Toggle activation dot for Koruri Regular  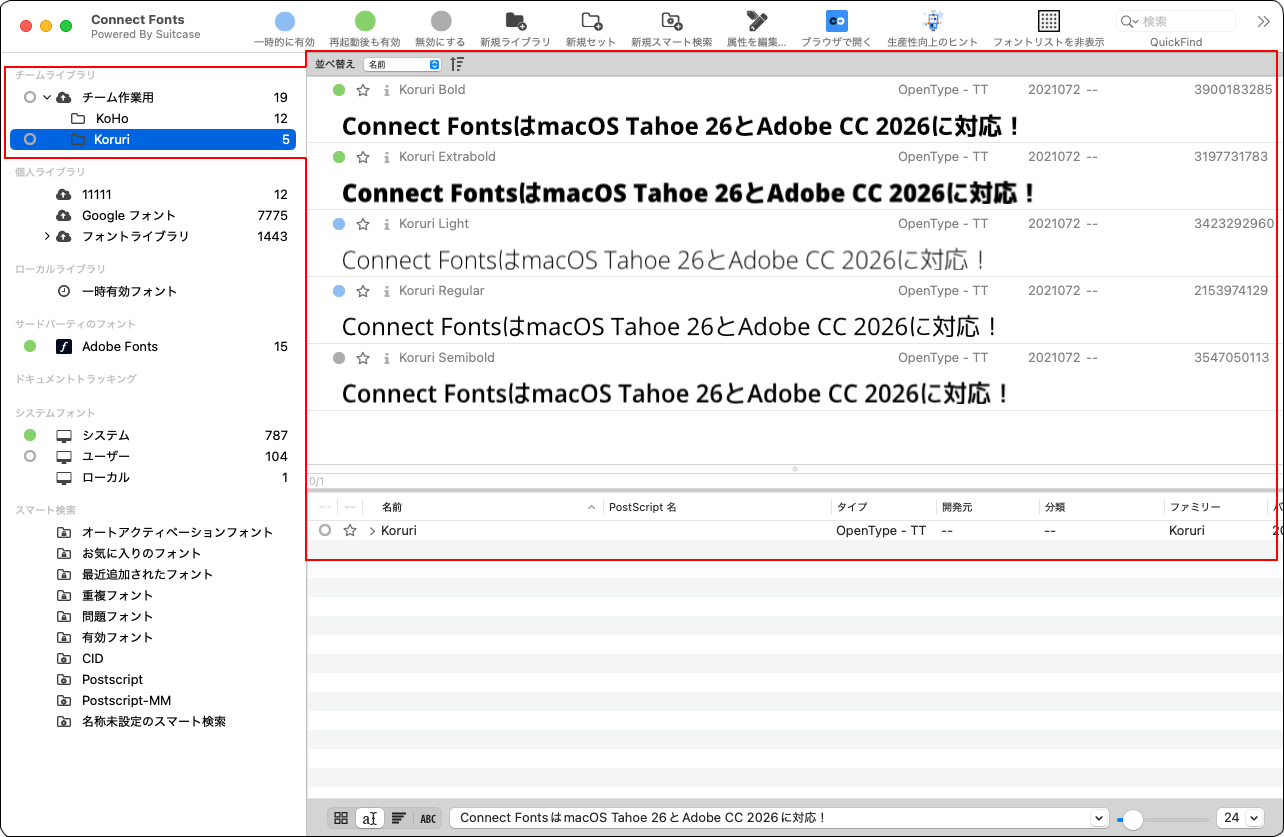pos(339,291)
